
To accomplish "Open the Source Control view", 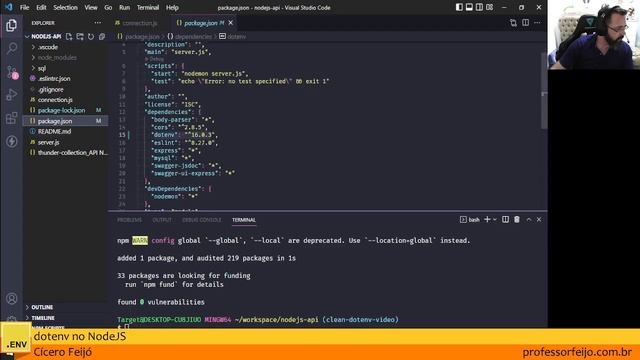I will click(11, 72).
